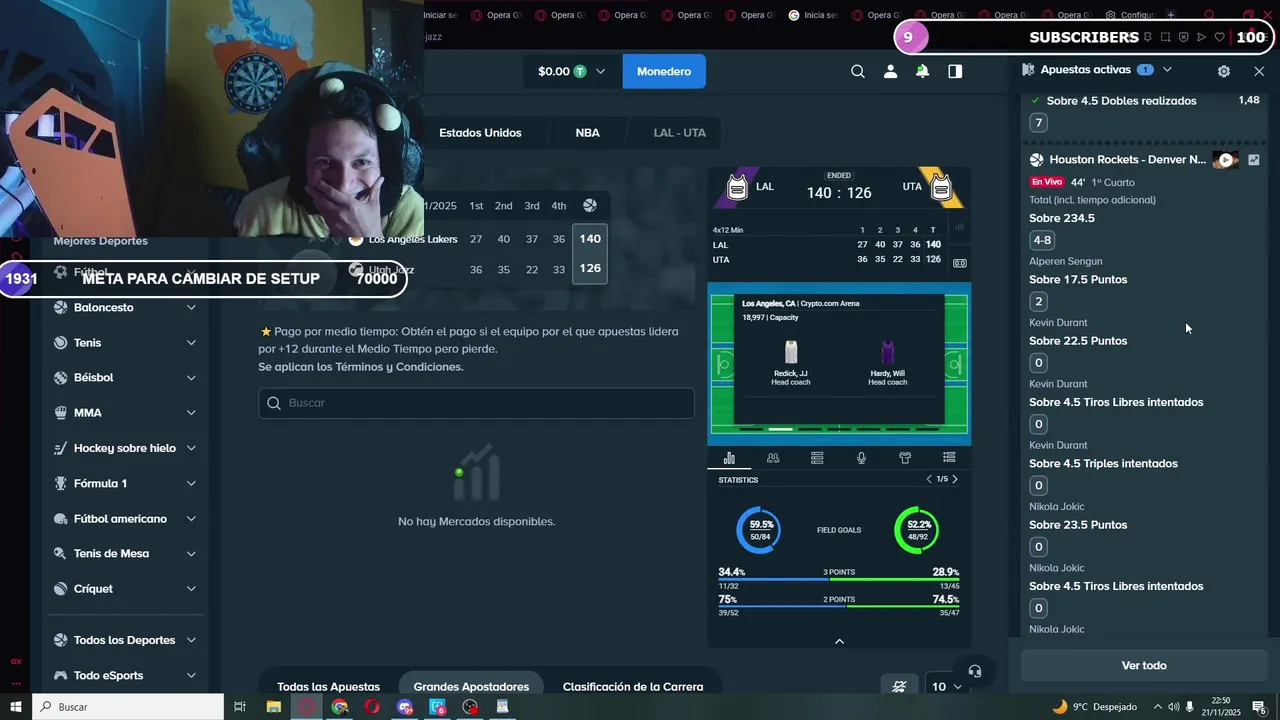The height and width of the screenshot is (720, 1280).
Task: Click the basketball icon in scoreboard header
Action: coord(590,205)
